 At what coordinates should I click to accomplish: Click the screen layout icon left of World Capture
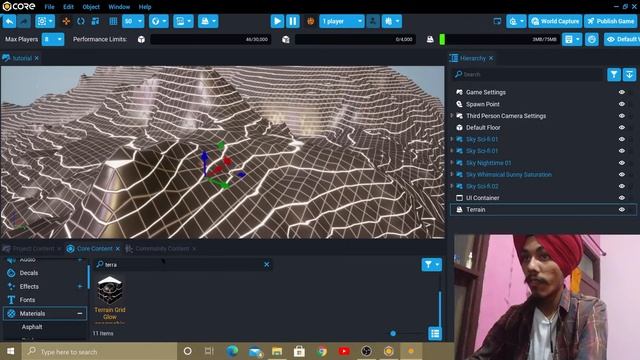497,21
